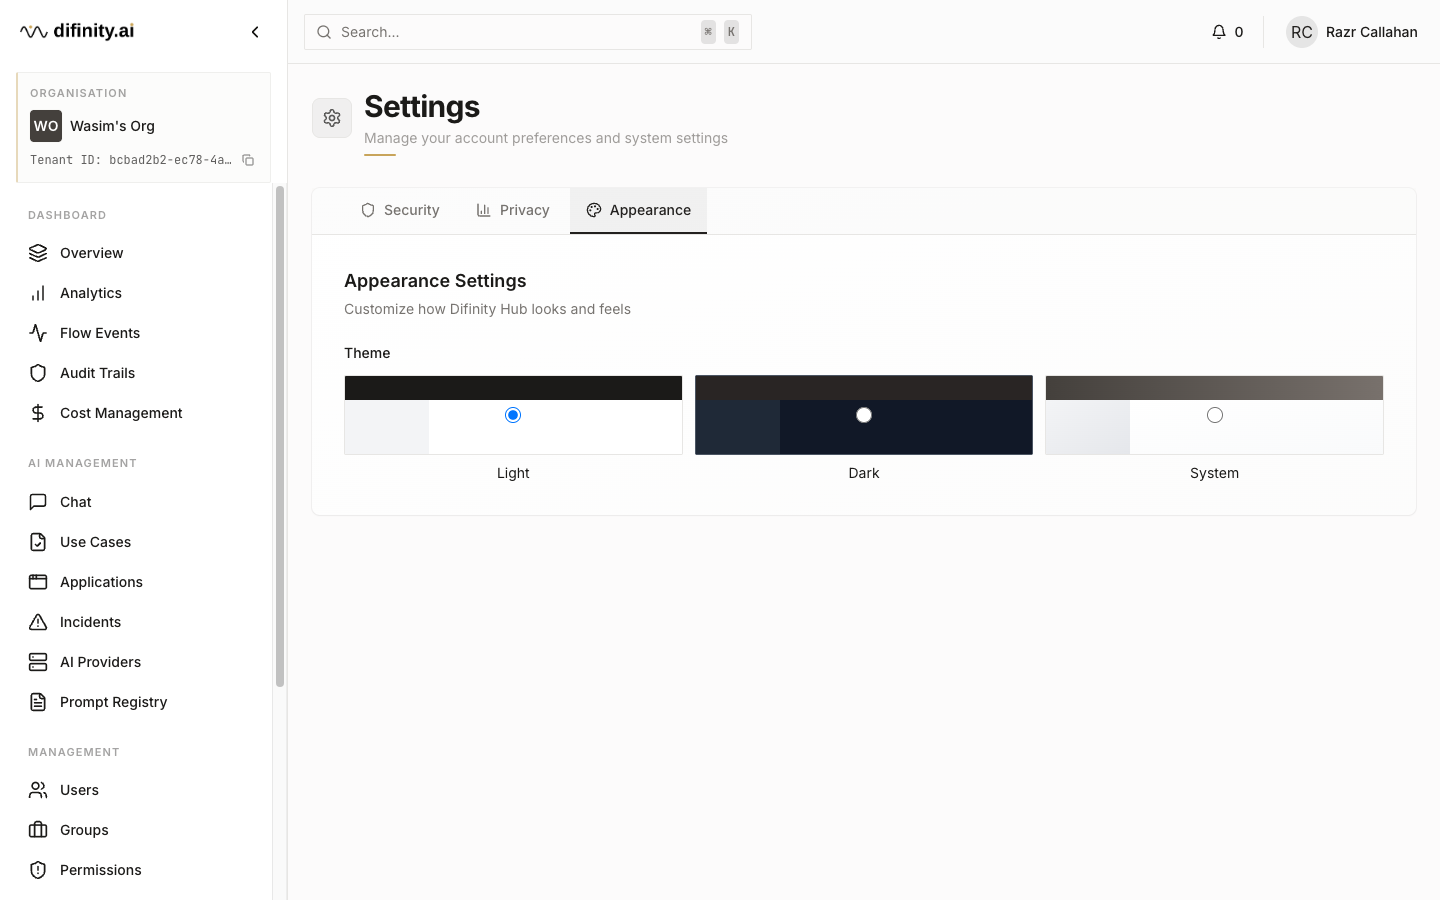Click the Dark theme preview swatch
This screenshot has height=900, width=1440.
pos(864,415)
